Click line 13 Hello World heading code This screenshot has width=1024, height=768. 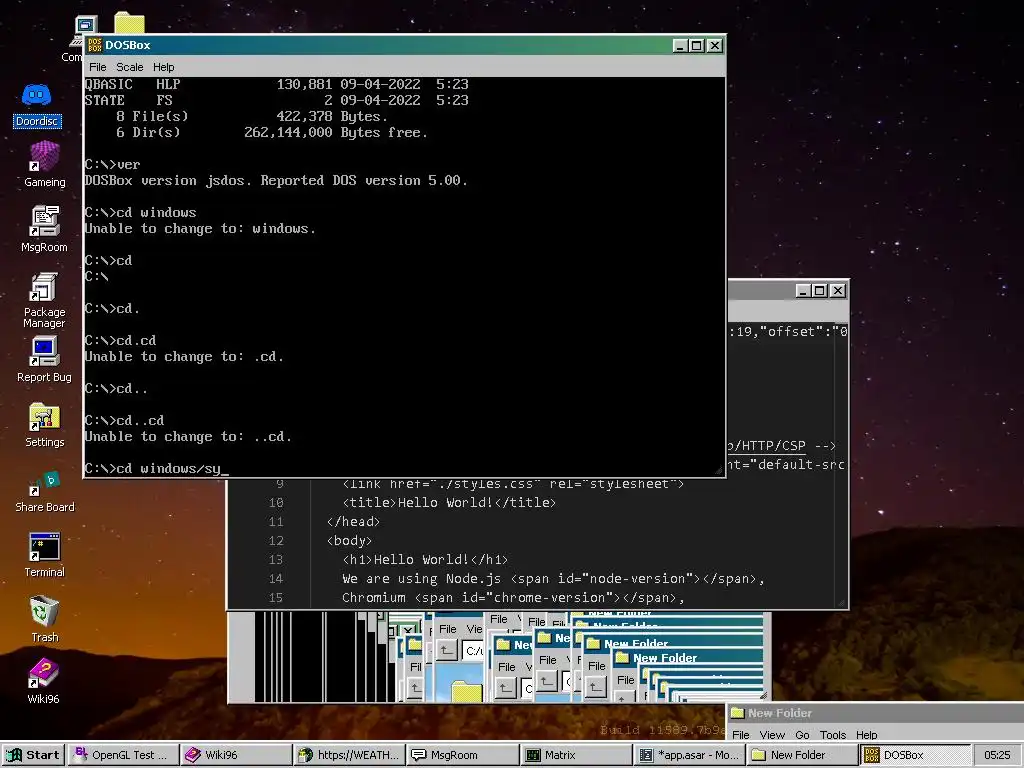[425, 560]
